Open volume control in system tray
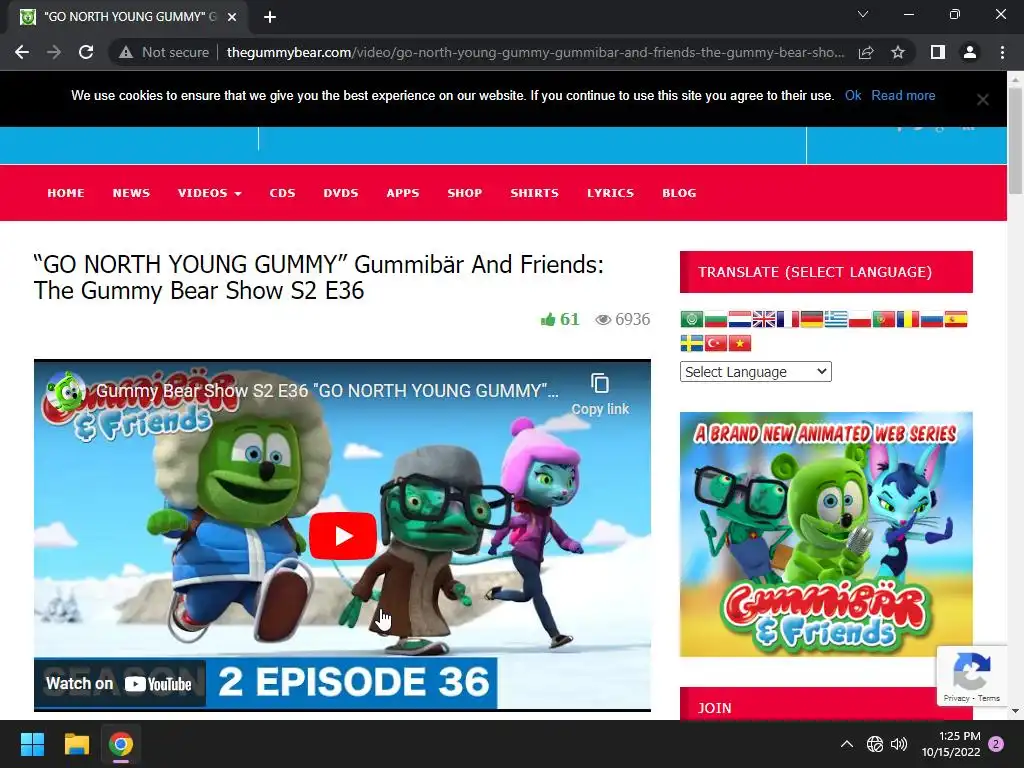 (x=899, y=744)
